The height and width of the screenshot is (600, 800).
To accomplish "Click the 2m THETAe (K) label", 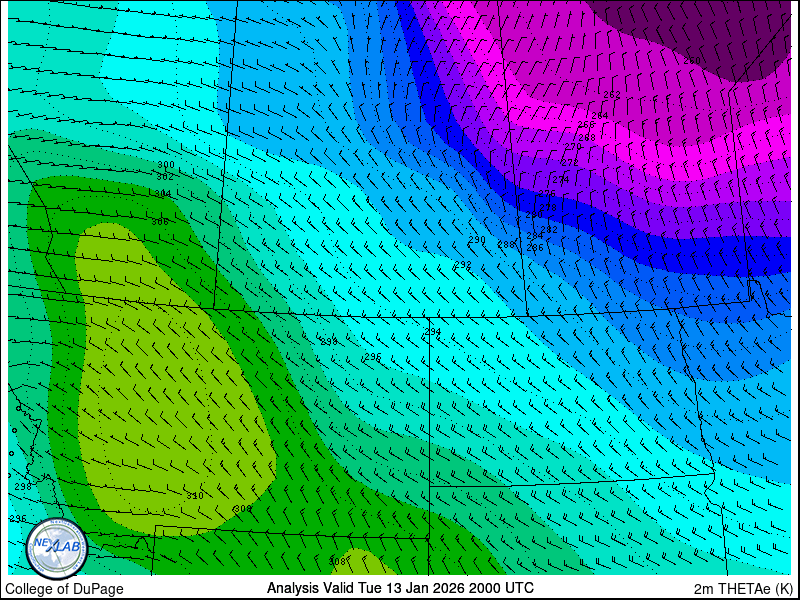I will click(744, 588).
